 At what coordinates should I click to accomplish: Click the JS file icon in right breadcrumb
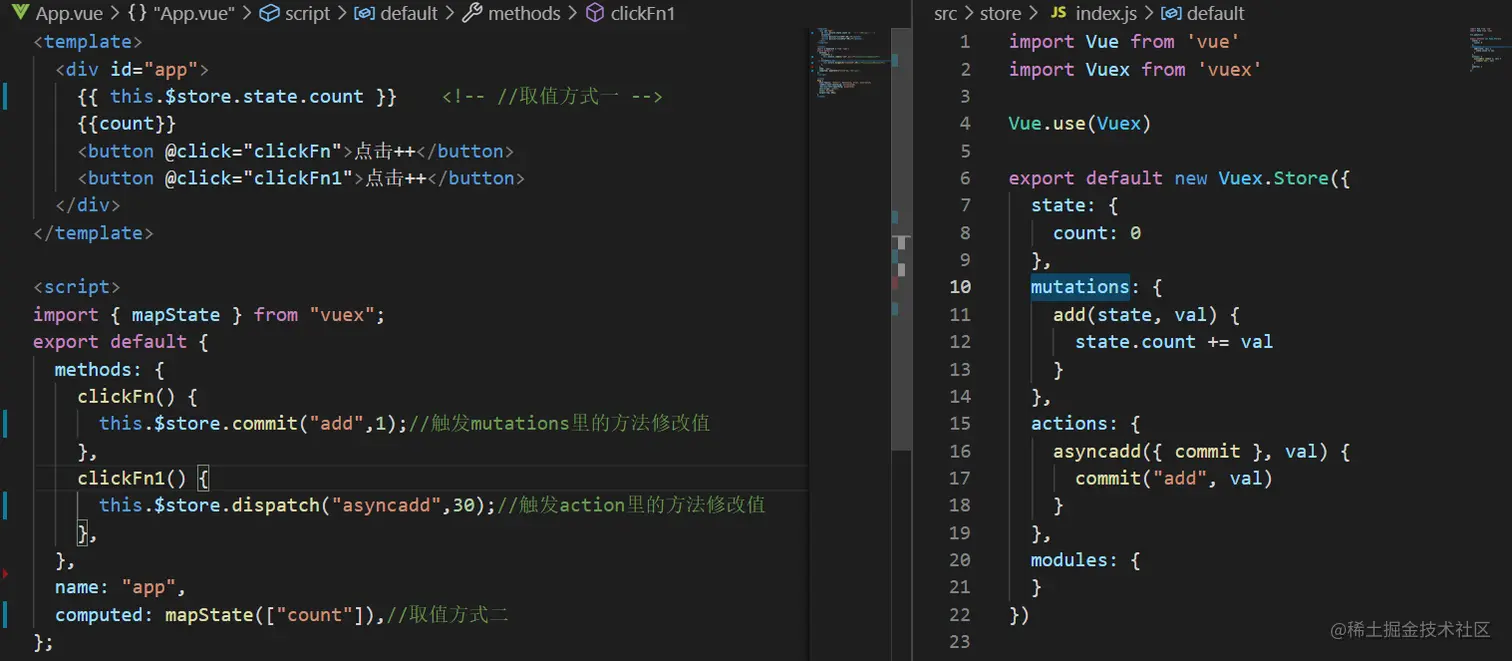(x=1058, y=13)
